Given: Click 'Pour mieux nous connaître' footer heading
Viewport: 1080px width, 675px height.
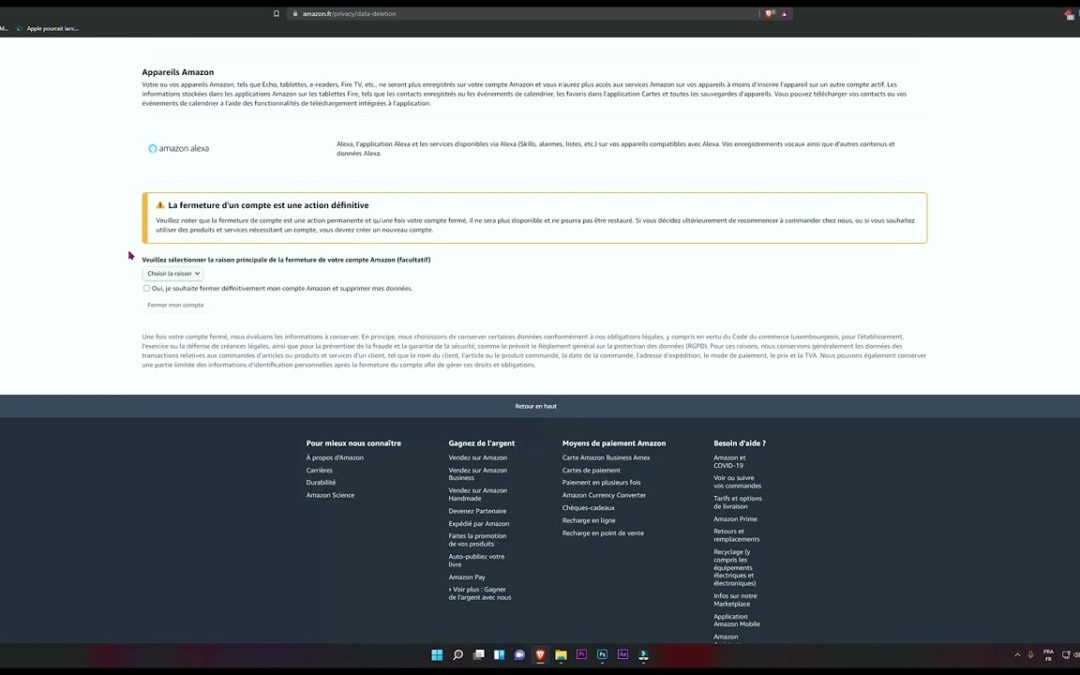Looking at the screenshot, I should (x=353, y=444).
